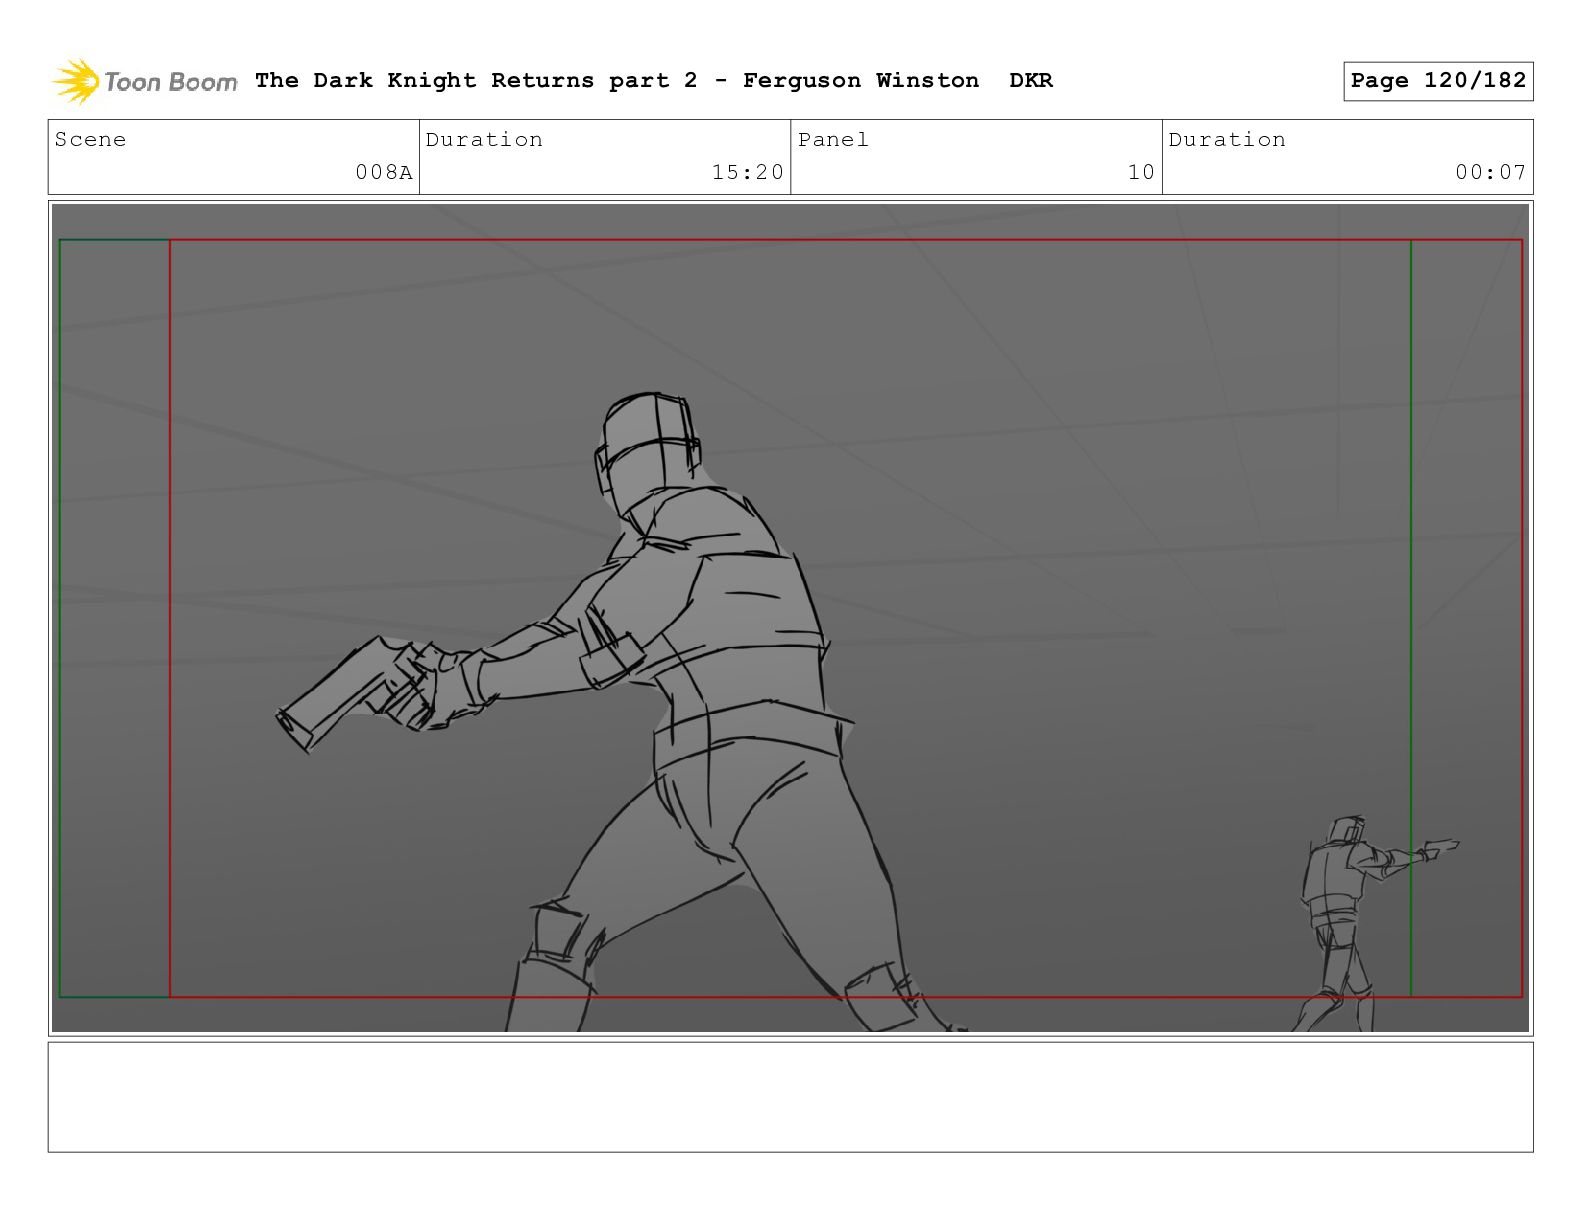Click the foreground figure's belt

[x=750, y=728]
